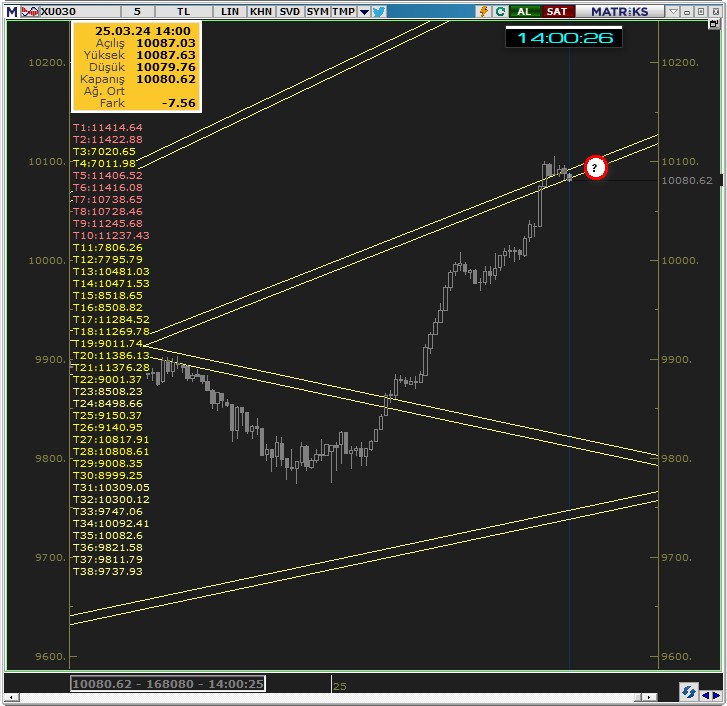Viewport: 727px width, 706px height.
Task: Click the blue title bar input area
Action: 431,12
